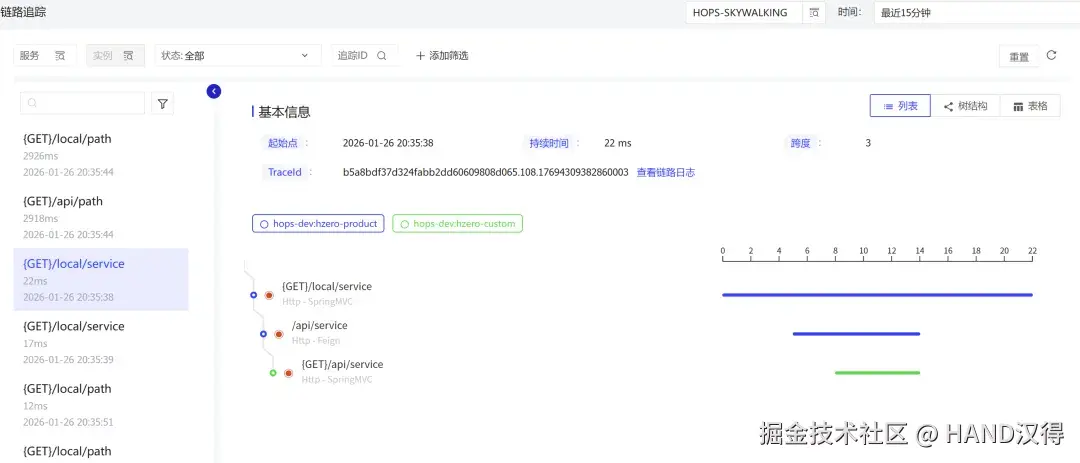Click the red dot on {GET}/api/service span
The width and height of the screenshot is (1080, 463).
pos(289,373)
